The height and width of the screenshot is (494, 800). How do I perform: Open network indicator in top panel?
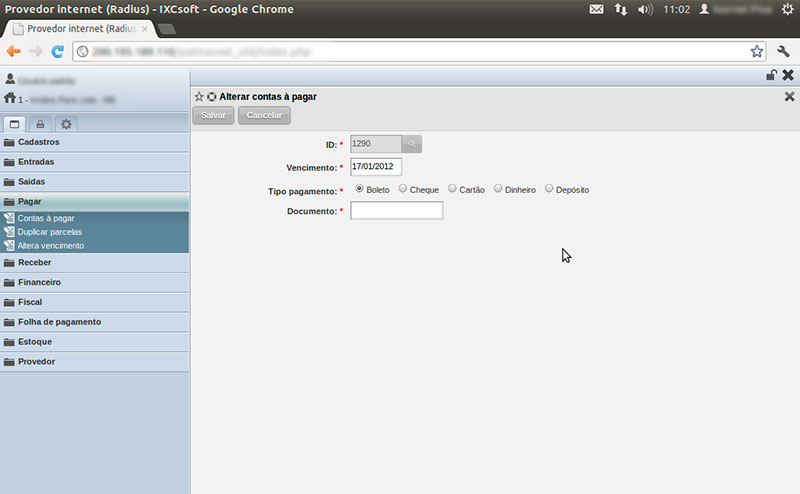[x=620, y=9]
